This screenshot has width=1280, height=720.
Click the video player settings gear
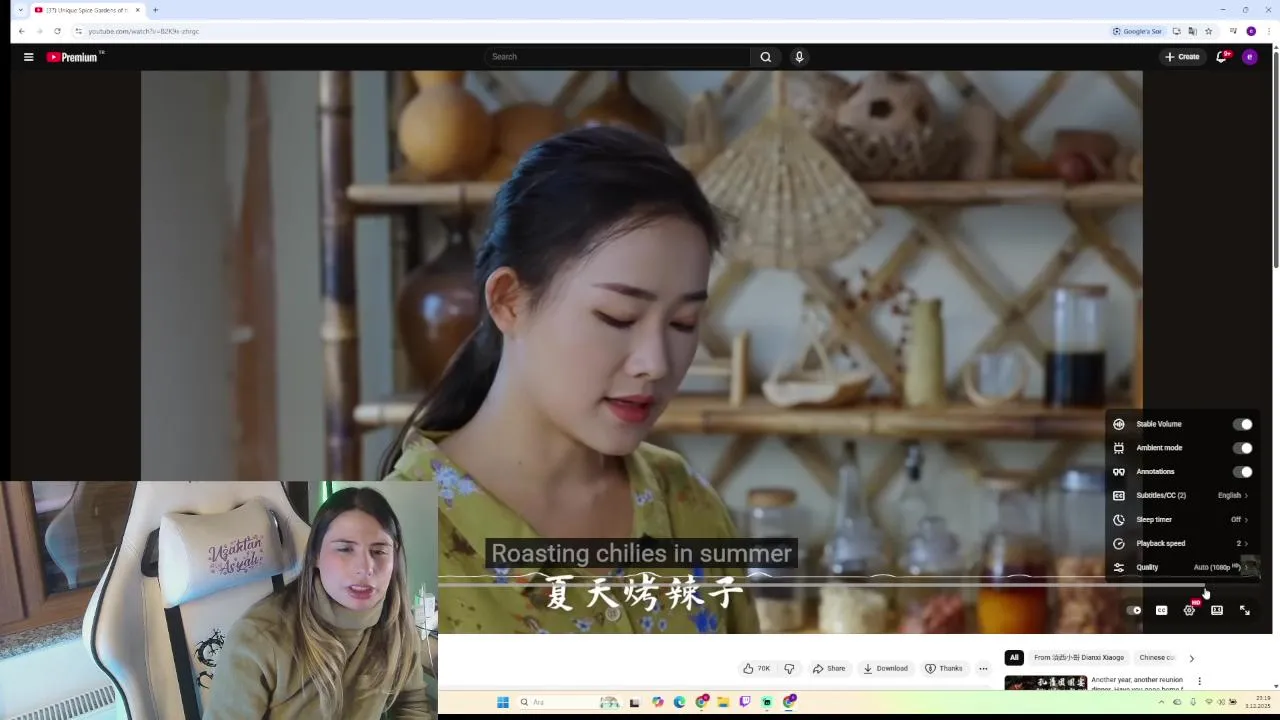[x=1189, y=610]
